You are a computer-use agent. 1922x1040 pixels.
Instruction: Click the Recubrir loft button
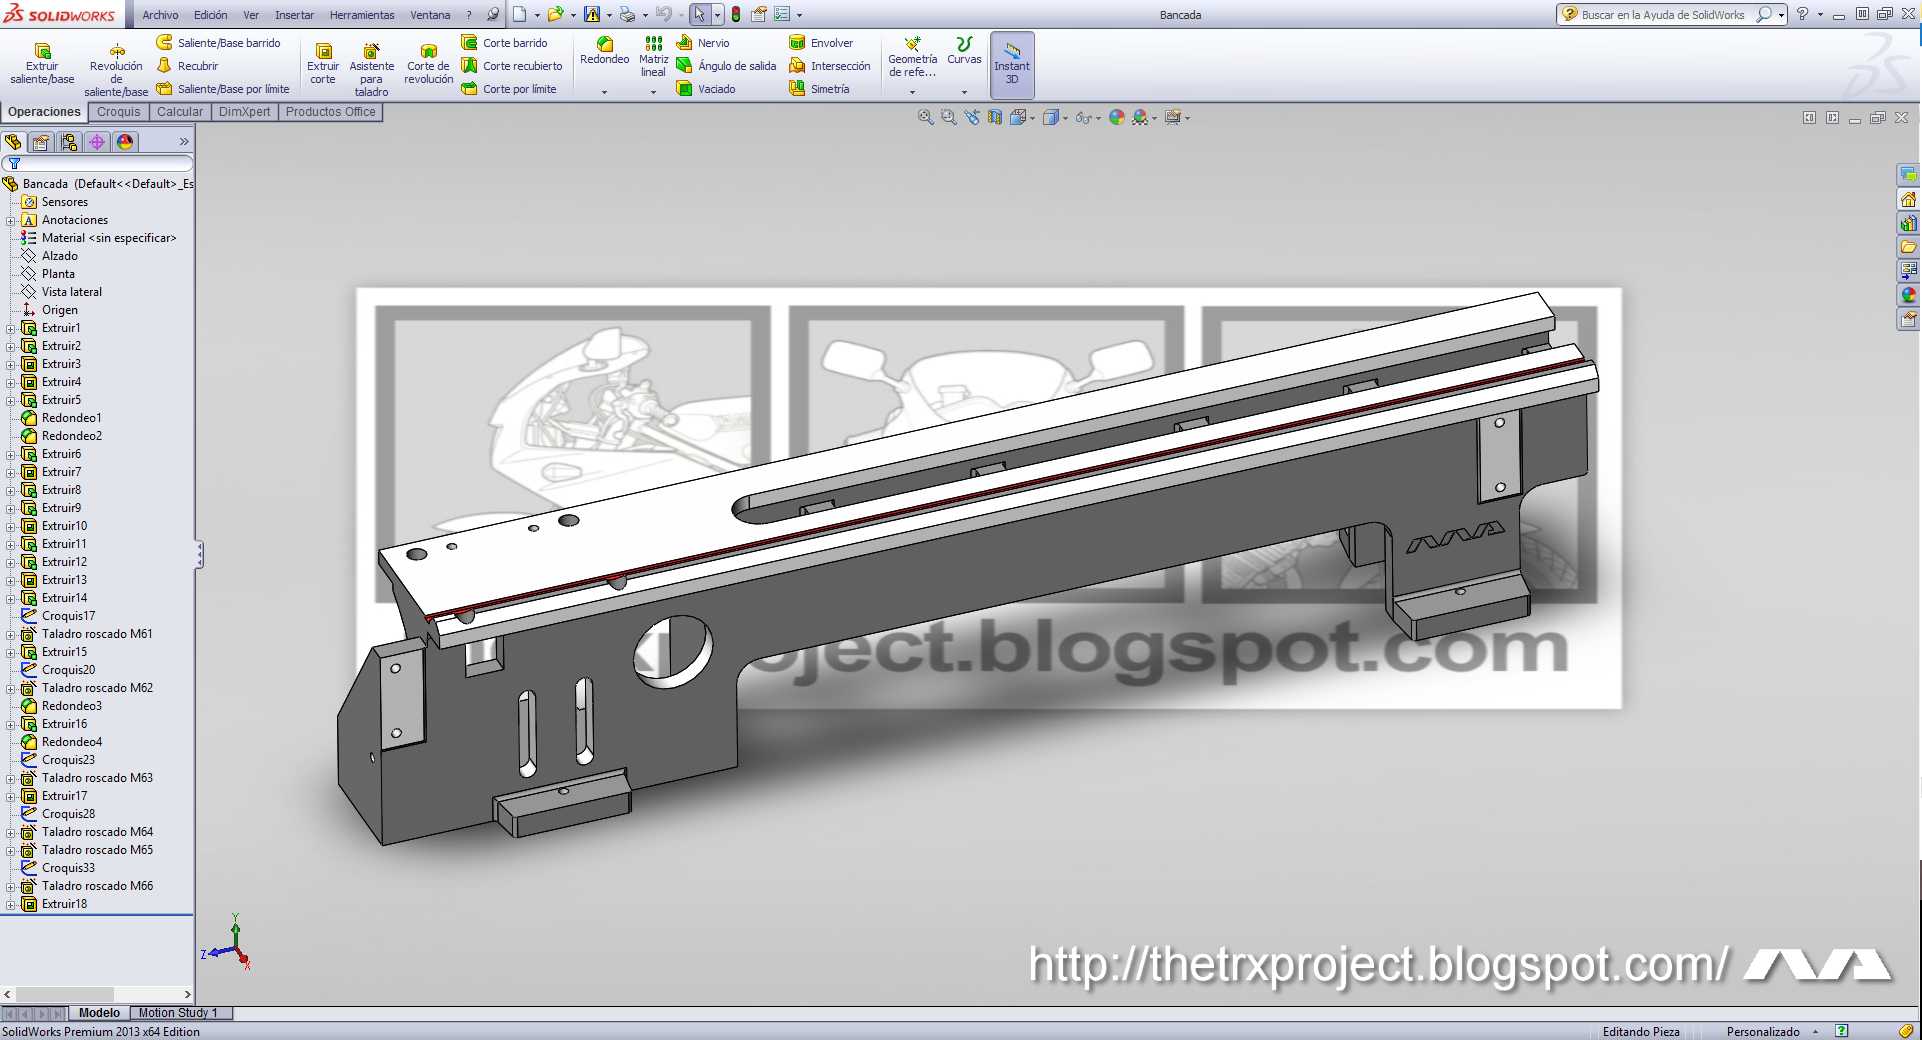(x=187, y=66)
